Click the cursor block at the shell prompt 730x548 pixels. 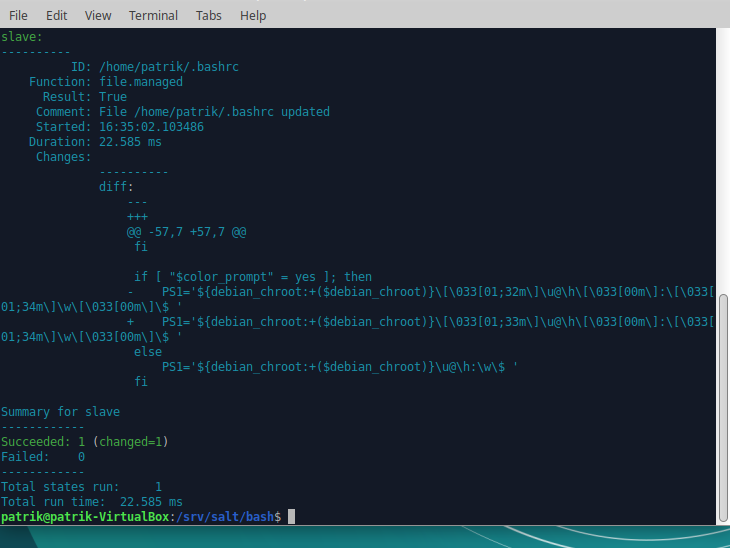(x=291, y=516)
